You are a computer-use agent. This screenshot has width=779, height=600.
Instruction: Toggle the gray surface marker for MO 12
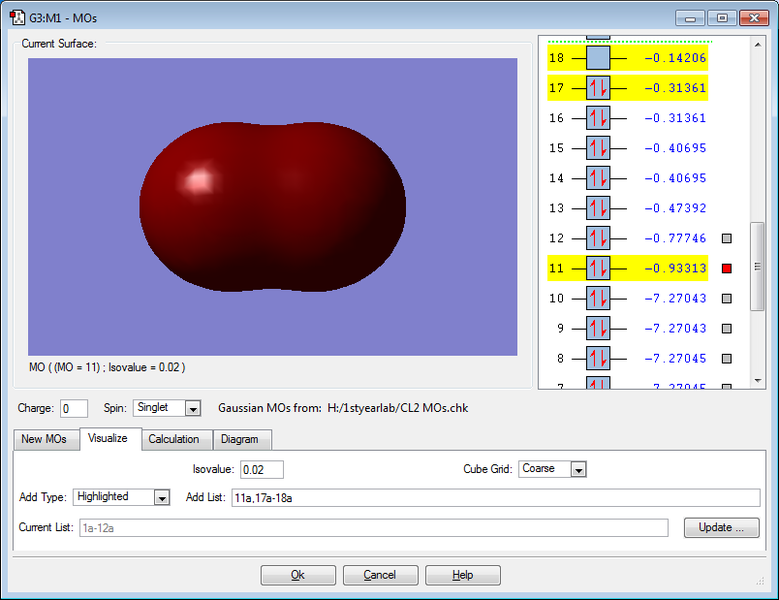(x=727, y=238)
